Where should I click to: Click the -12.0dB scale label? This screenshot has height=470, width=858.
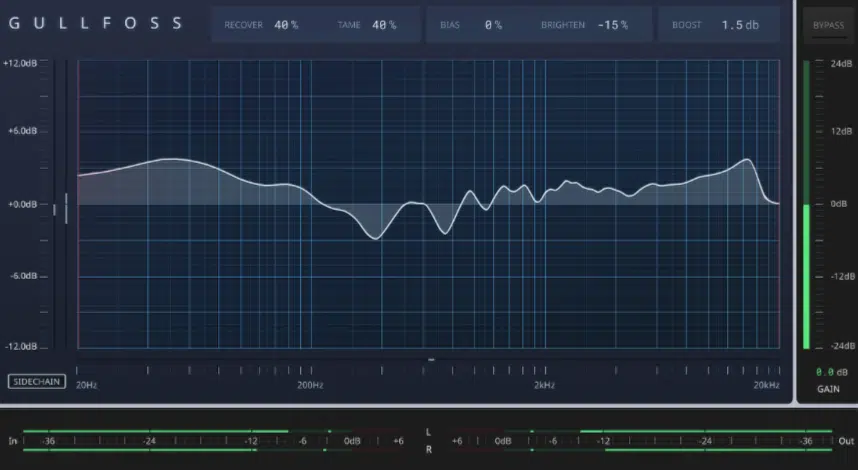[21, 346]
